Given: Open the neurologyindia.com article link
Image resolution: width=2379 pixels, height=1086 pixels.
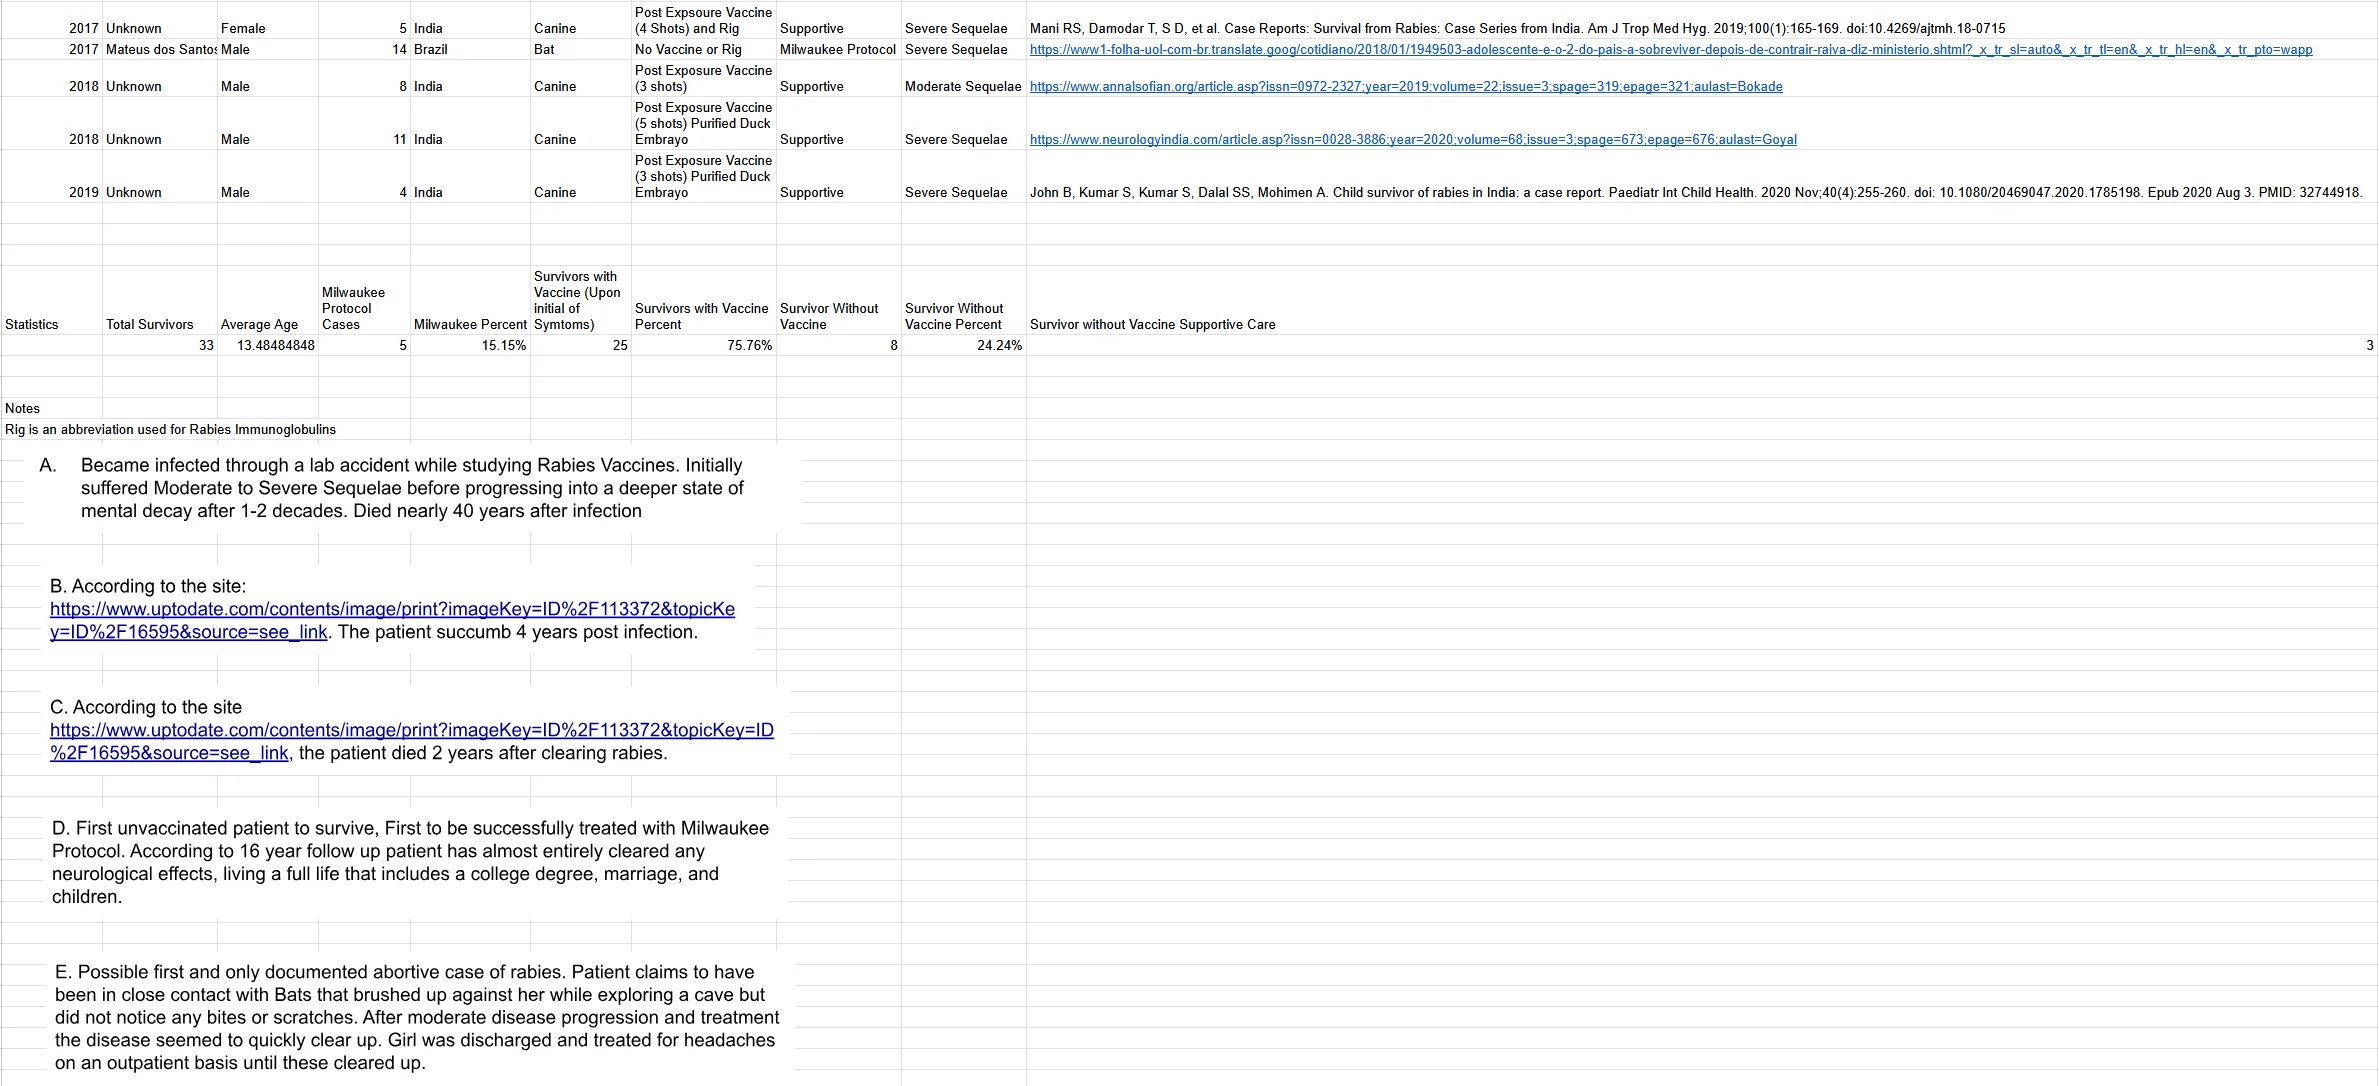Looking at the screenshot, I should [x=1413, y=139].
